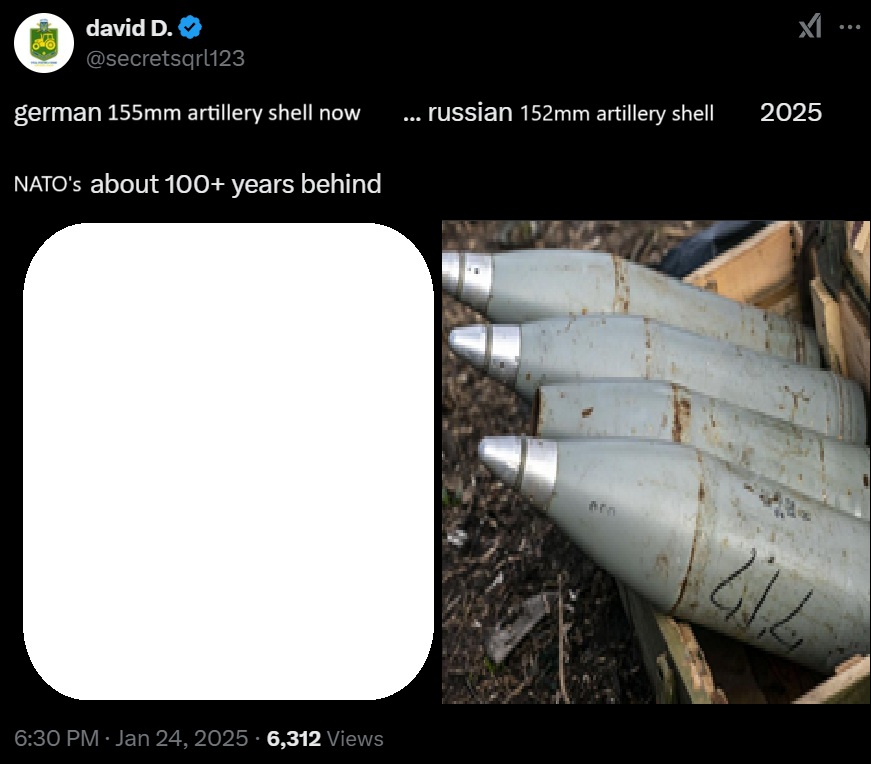Open the tractor emblem profile avatar
This screenshot has height=764, width=871.
tap(44, 43)
